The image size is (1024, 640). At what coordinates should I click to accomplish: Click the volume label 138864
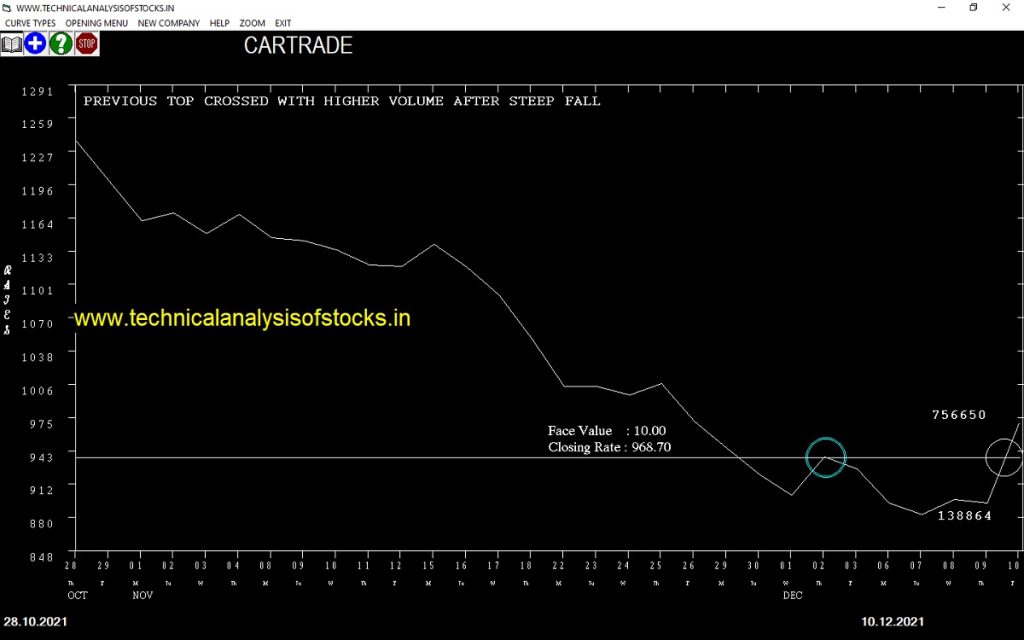[964, 516]
